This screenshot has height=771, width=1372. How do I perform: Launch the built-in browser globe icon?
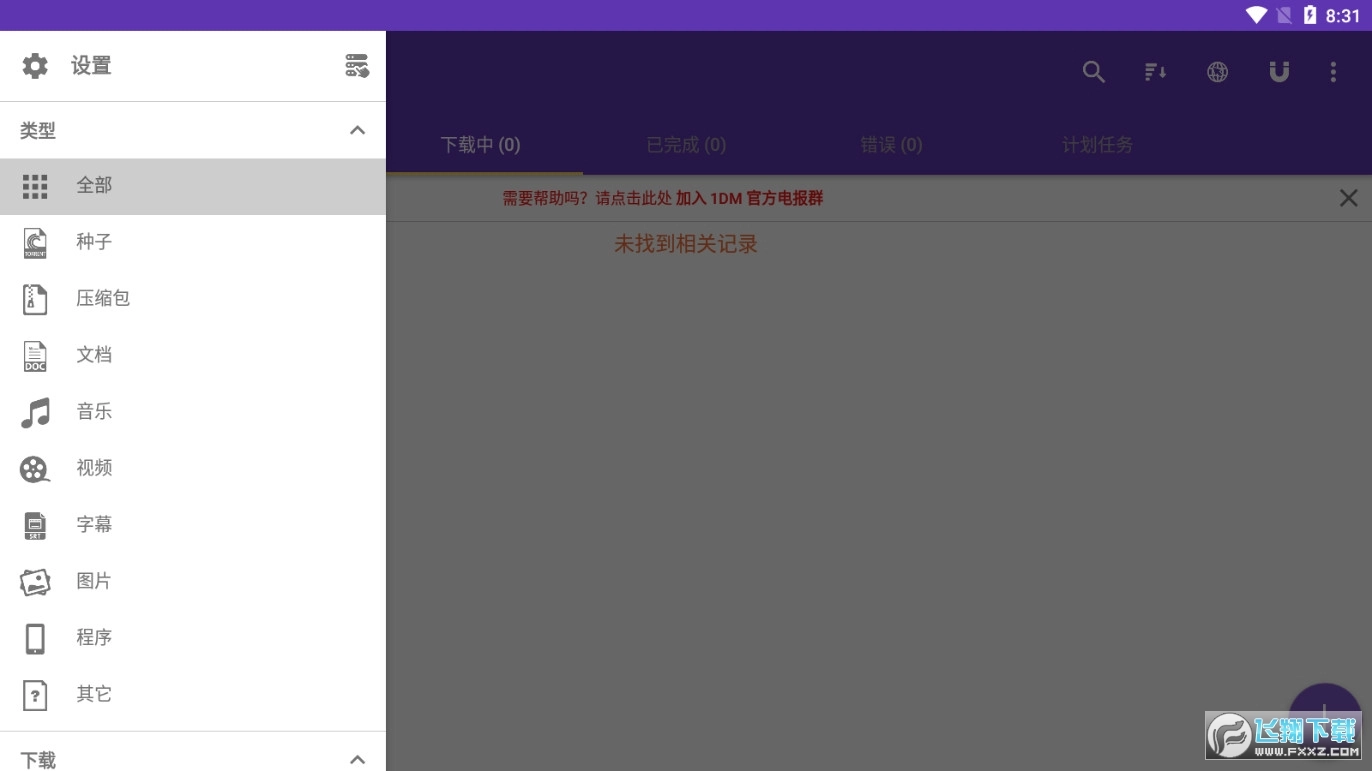click(x=1217, y=71)
